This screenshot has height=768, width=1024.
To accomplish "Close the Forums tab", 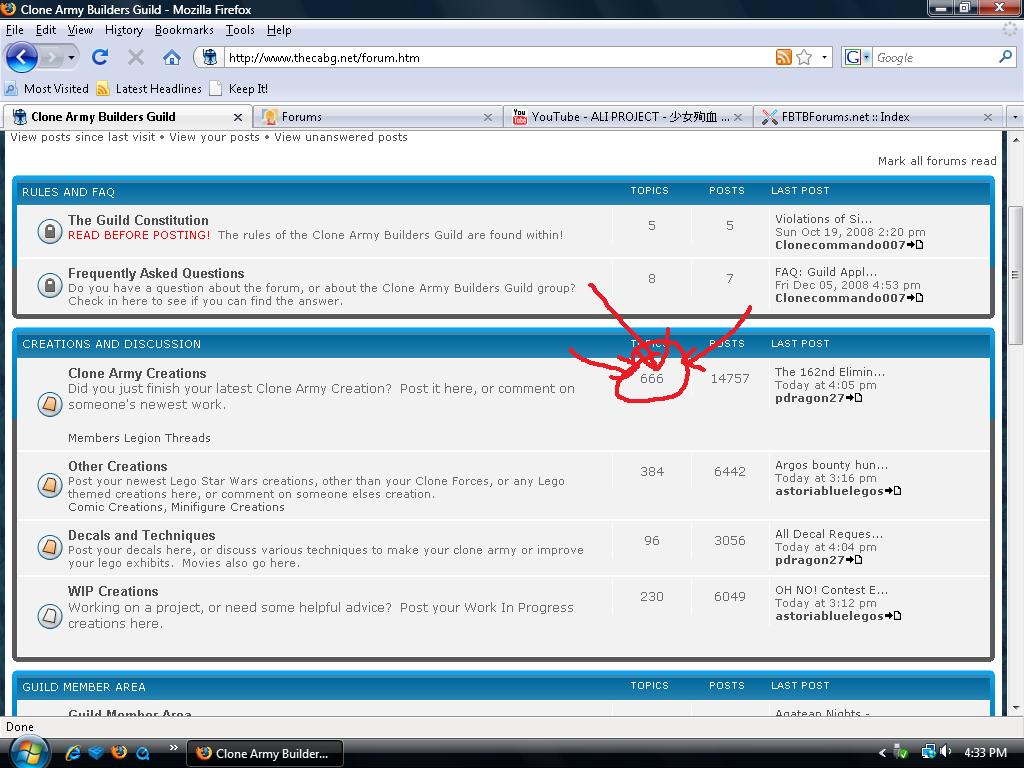I will pos(487,118).
